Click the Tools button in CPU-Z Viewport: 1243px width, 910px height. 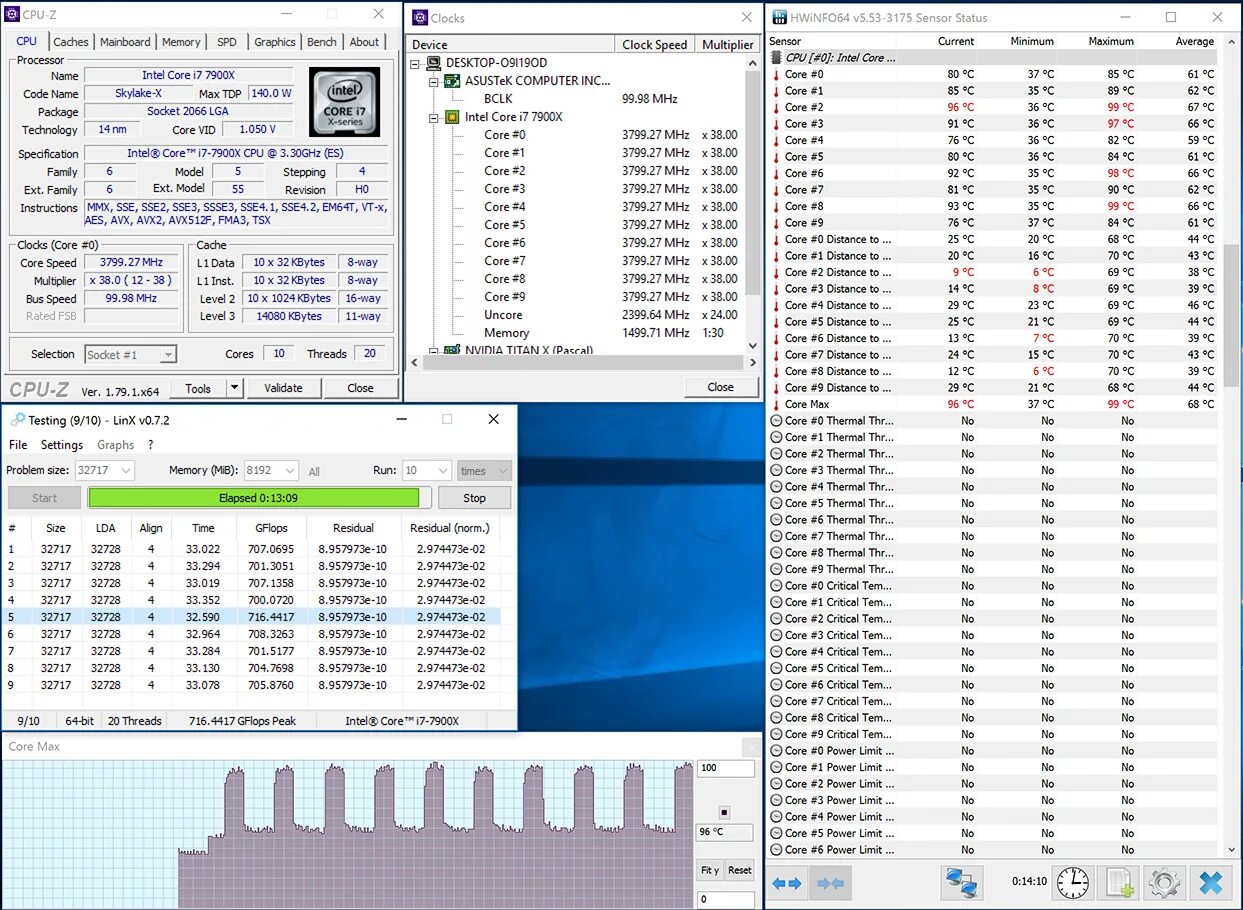(198, 388)
